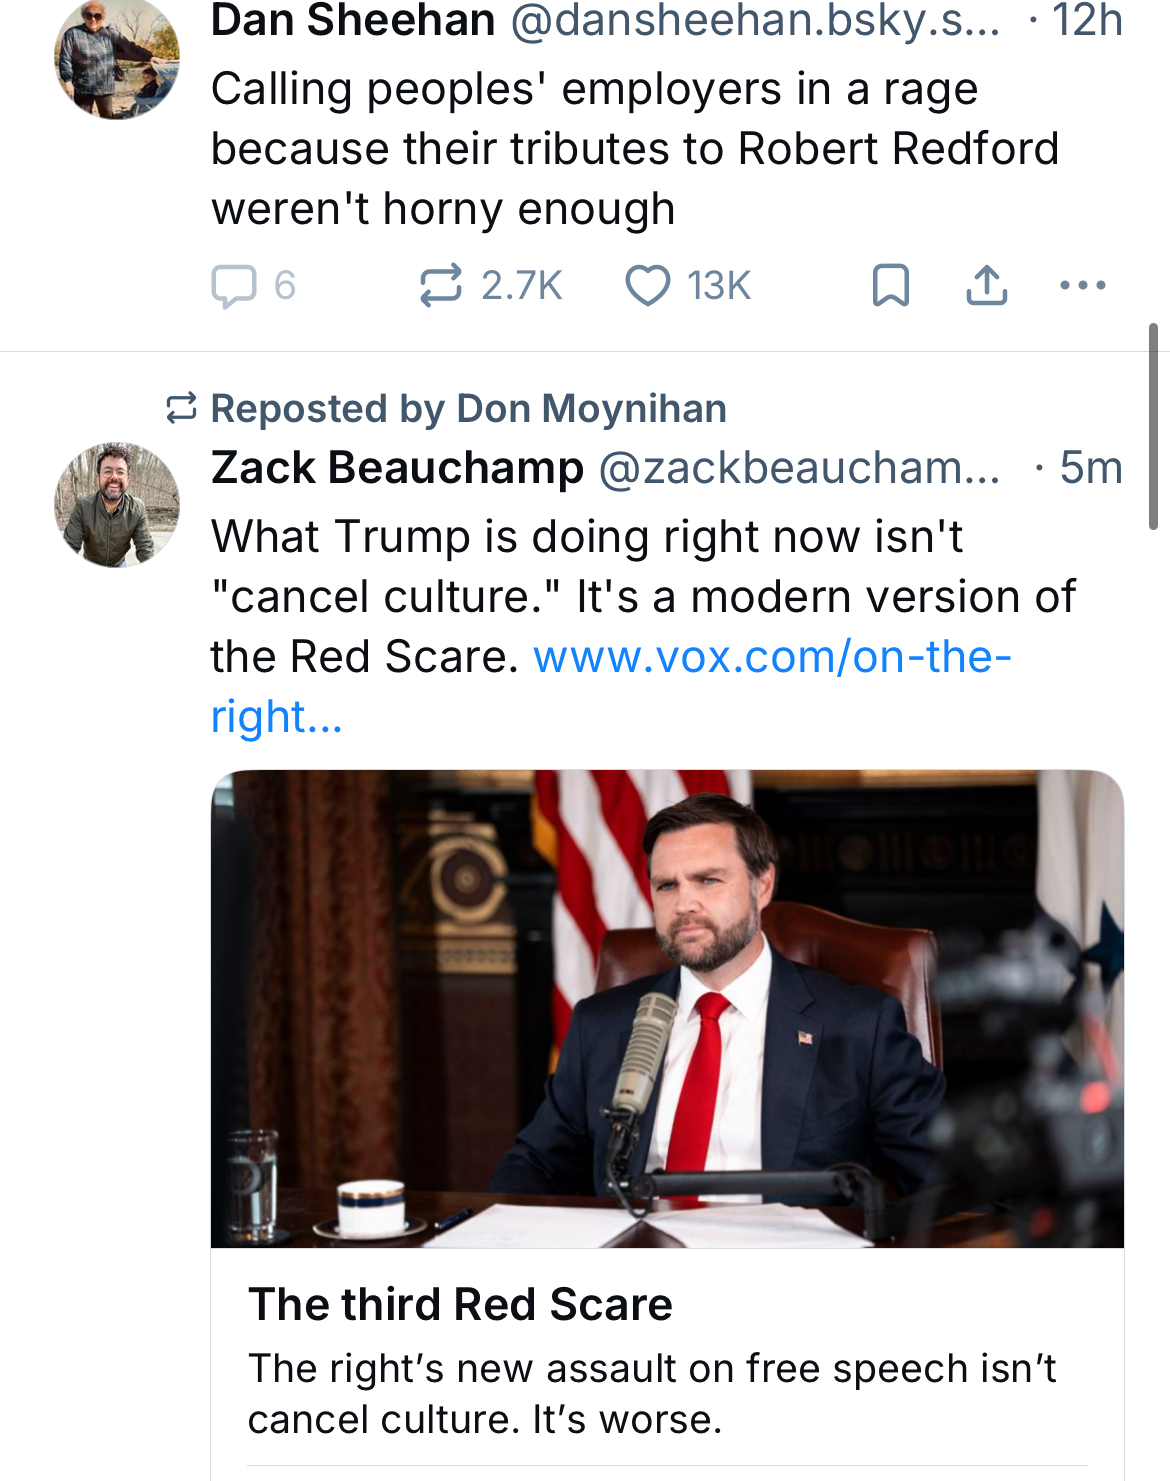Tap the repost icon beside Reposted by
Screen dimensions: 1170x1481
pos(181,408)
